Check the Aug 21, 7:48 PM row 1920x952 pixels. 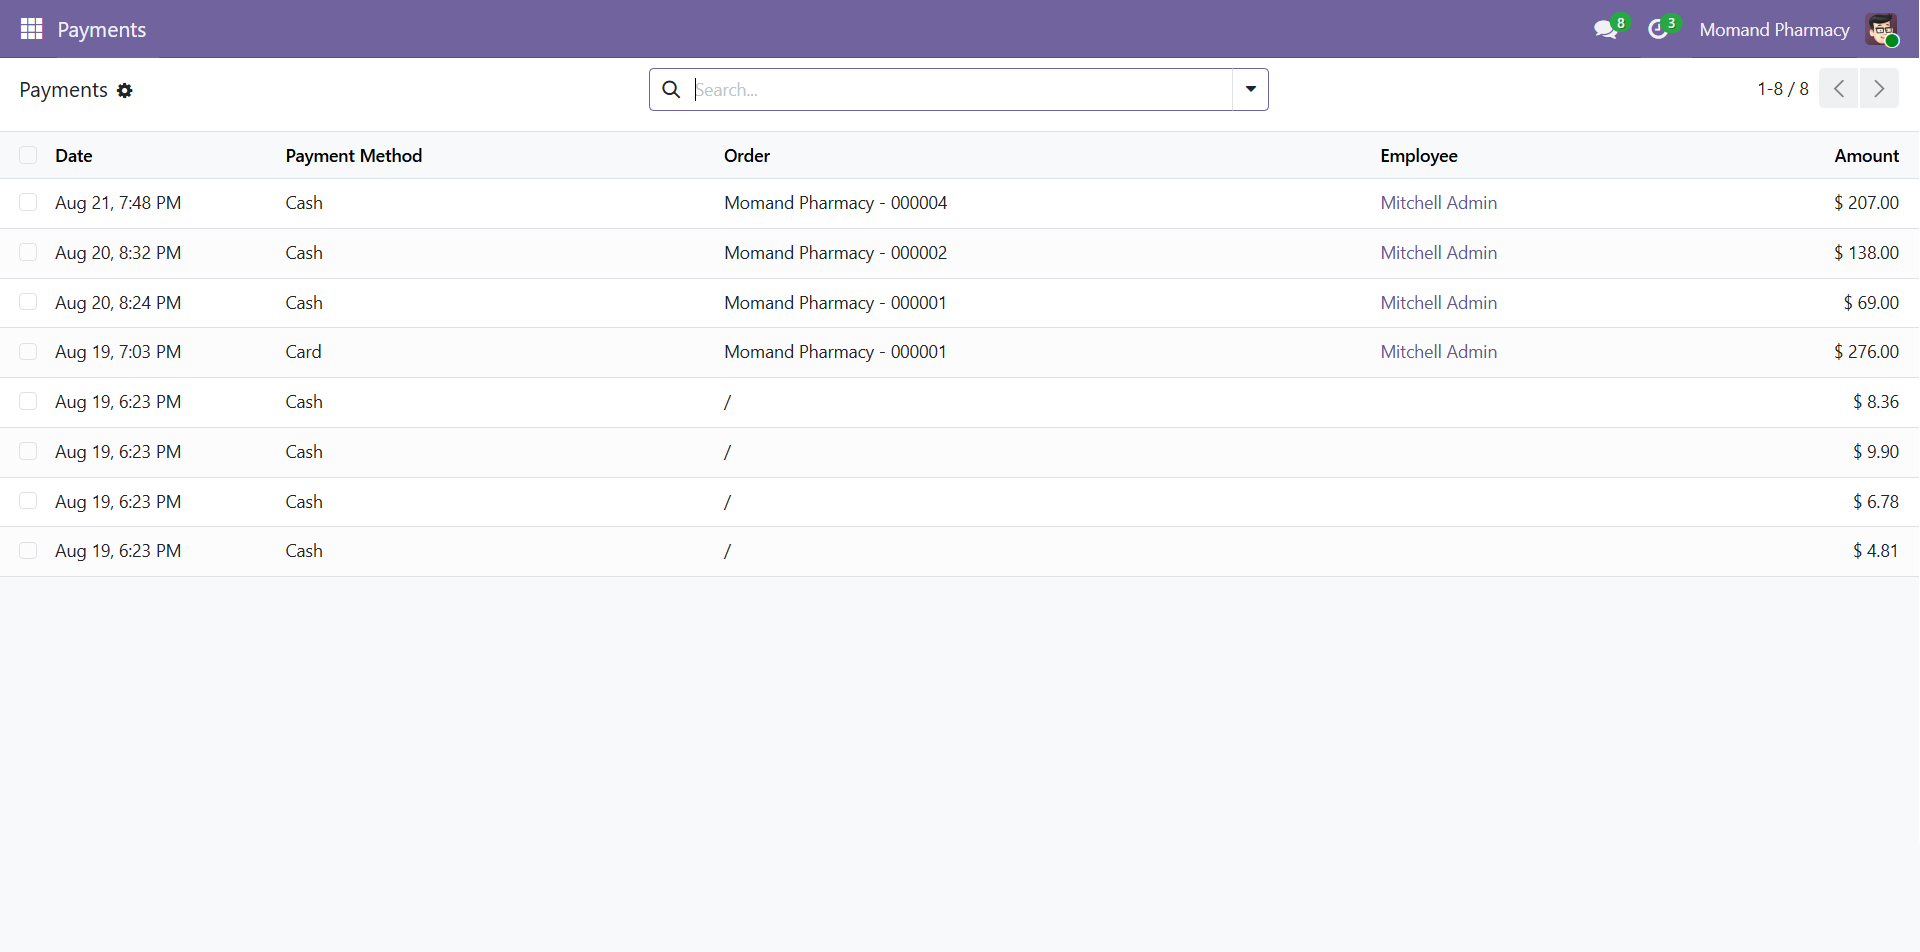click(x=28, y=202)
